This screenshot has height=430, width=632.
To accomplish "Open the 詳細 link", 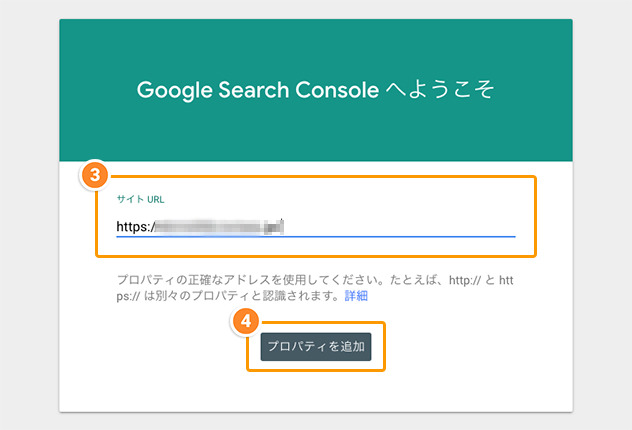I will pyautogui.click(x=356, y=296).
